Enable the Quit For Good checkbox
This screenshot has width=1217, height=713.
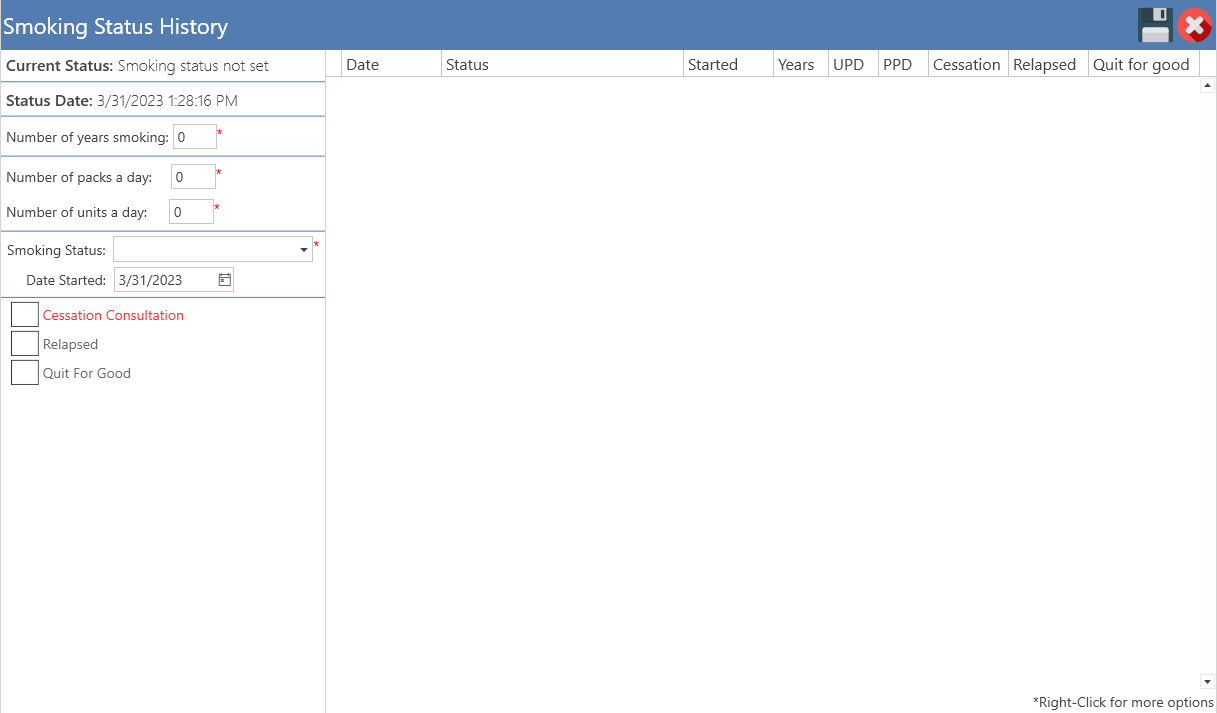(x=25, y=373)
